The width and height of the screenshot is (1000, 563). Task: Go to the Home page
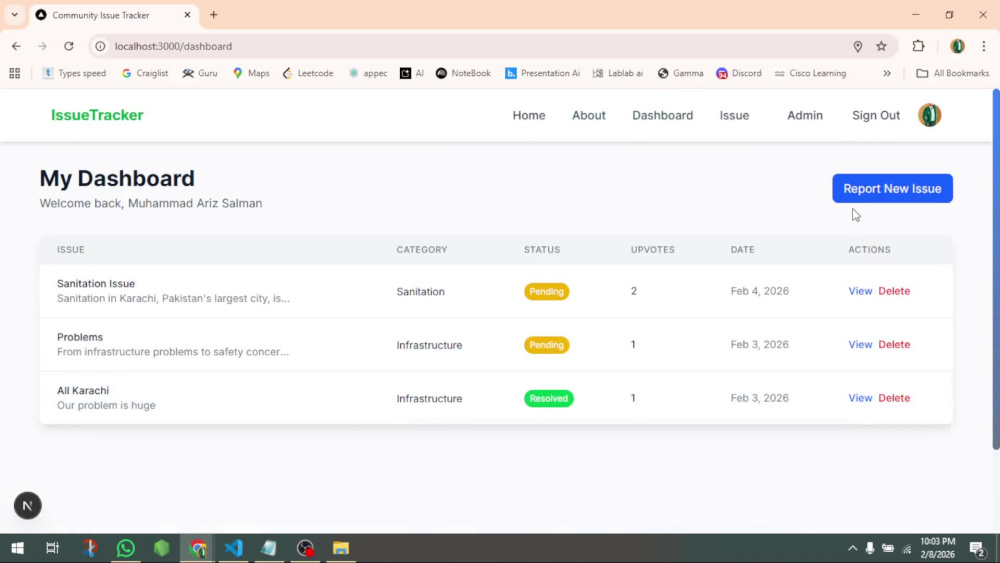point(529,115)
